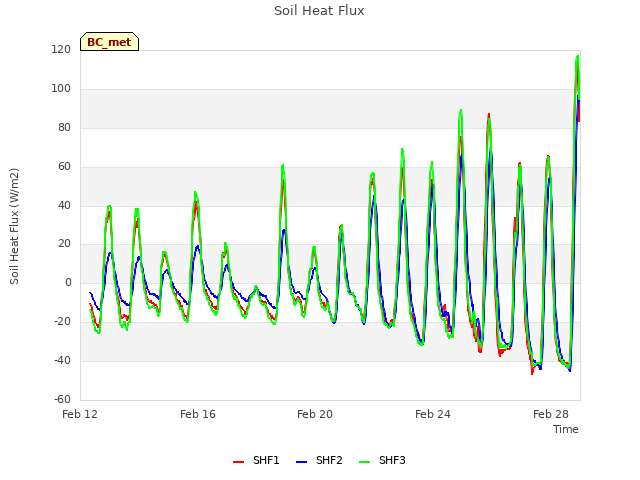Screen dimensions: 640x480
Task: Click the Time x-axis title
Action: click(x=566, y=429)
